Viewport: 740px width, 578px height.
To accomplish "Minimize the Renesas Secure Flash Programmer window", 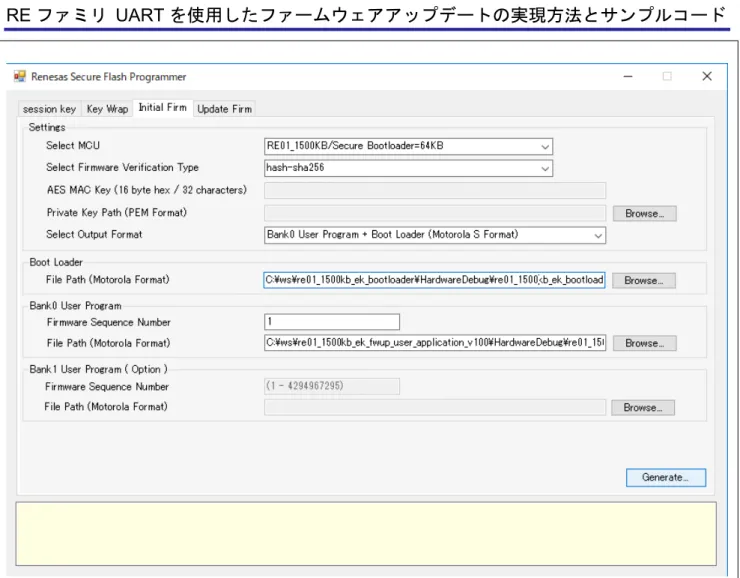I will pos(628,76).
